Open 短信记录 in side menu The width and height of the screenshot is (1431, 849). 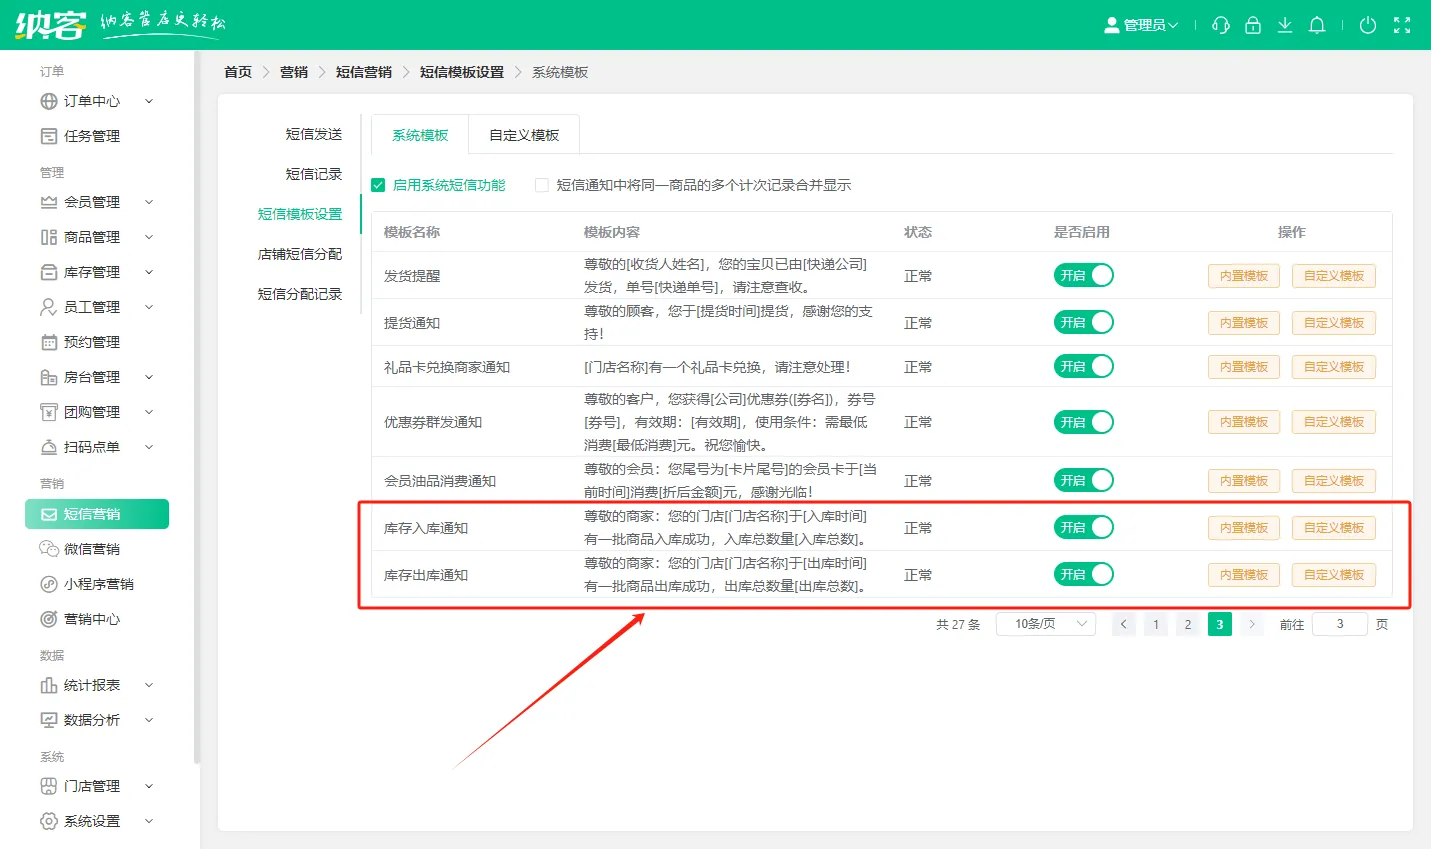pos(314,174)
